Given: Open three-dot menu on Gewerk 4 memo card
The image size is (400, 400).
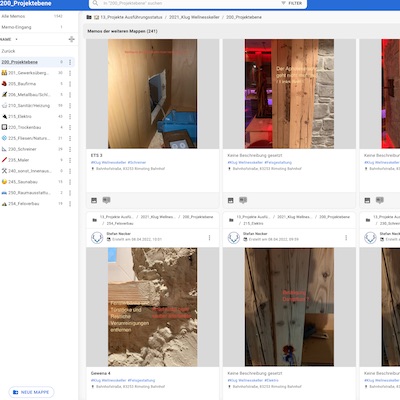Looking at the screenshot, I should [x=209, y=238].
